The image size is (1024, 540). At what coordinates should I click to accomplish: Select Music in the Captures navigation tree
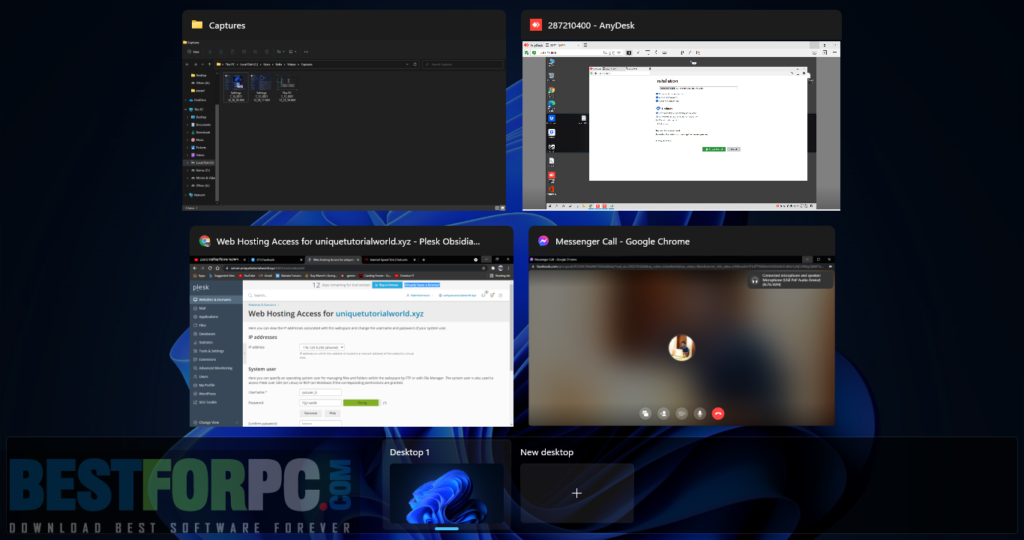(x=197, y=140)
